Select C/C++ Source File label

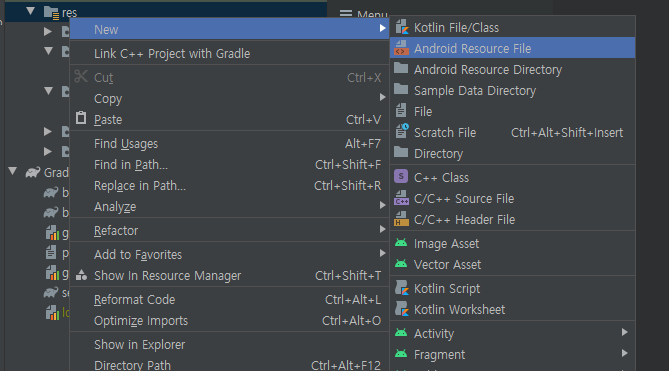tap(464, 198)
